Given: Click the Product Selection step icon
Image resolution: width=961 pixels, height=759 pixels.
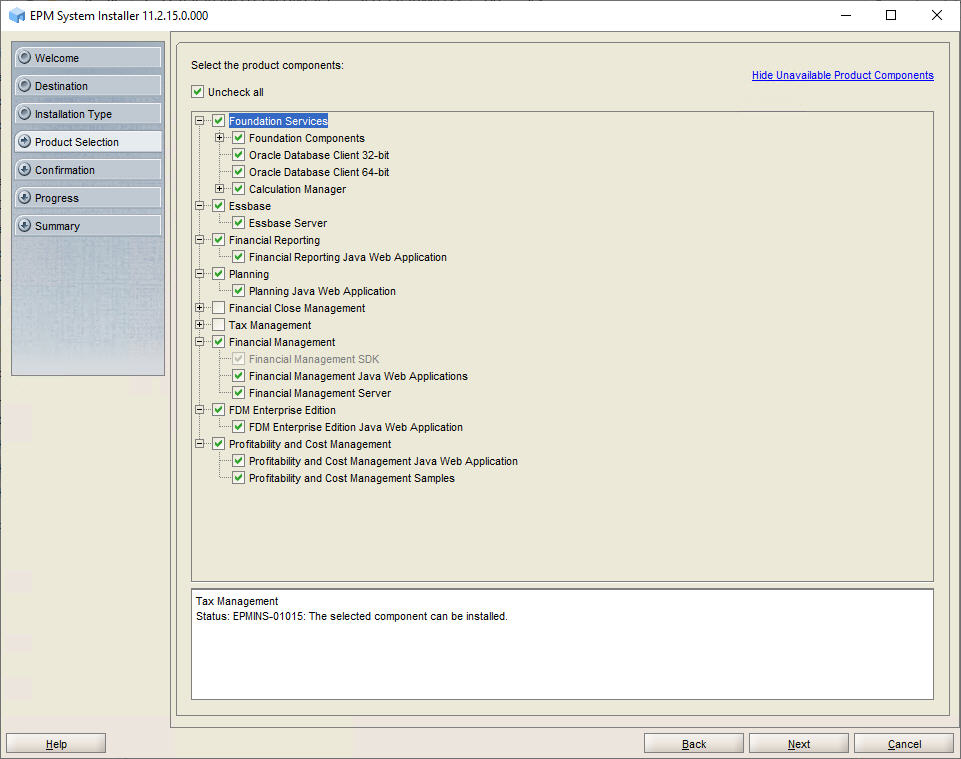Looking at the screenshot, I should coord(25,141).
